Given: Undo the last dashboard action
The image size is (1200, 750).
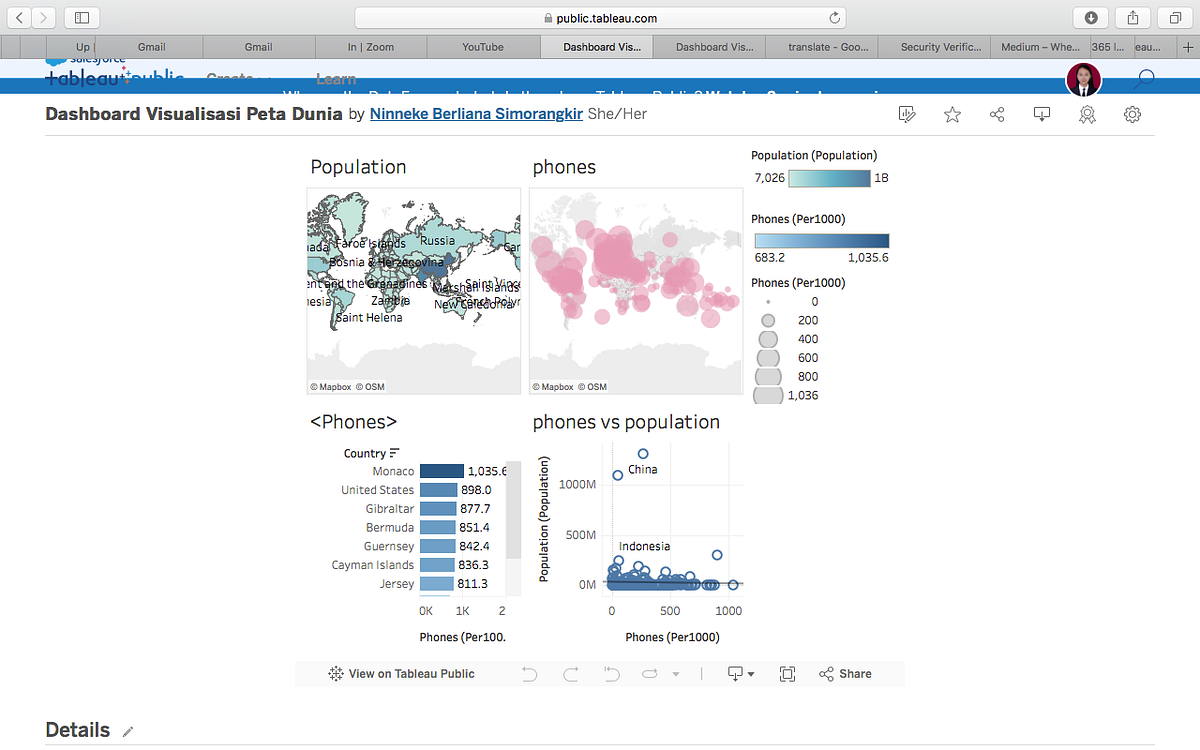Looking at the screenshot, I should point(529,673).
